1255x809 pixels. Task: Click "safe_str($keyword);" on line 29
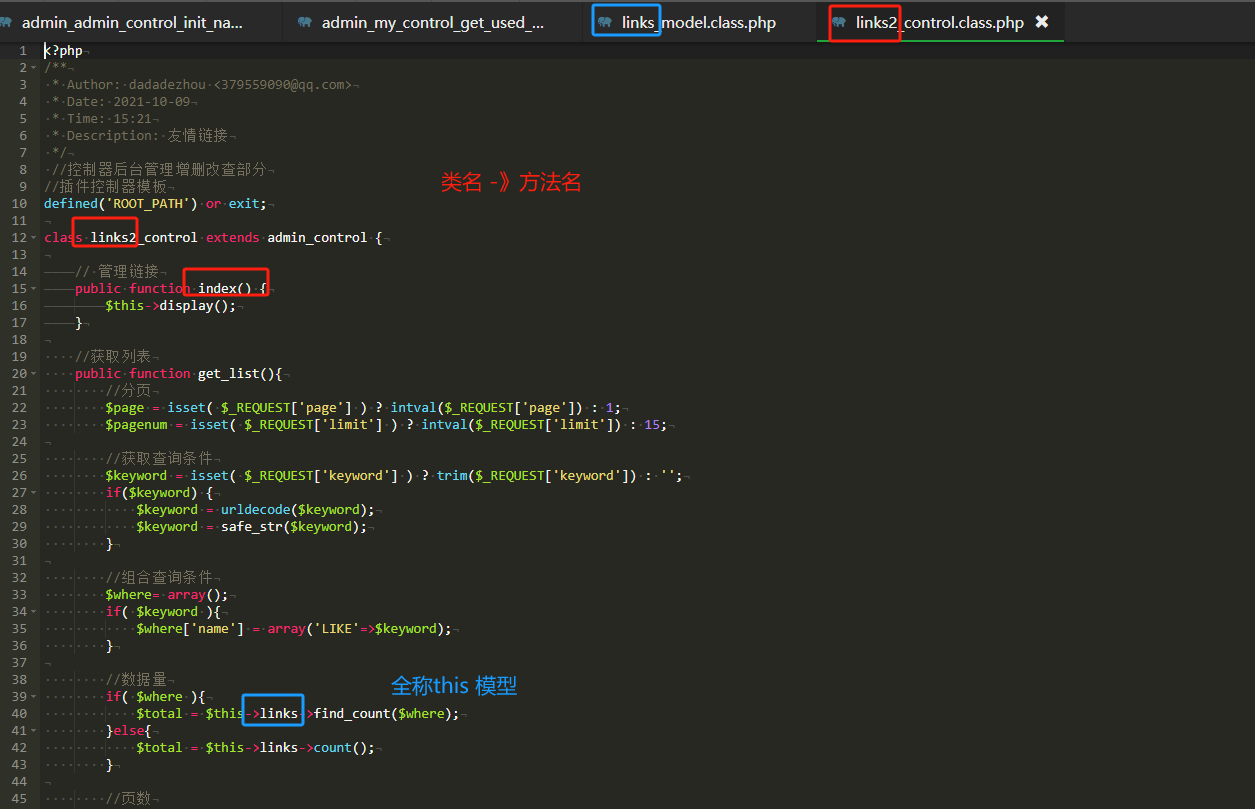293,527
